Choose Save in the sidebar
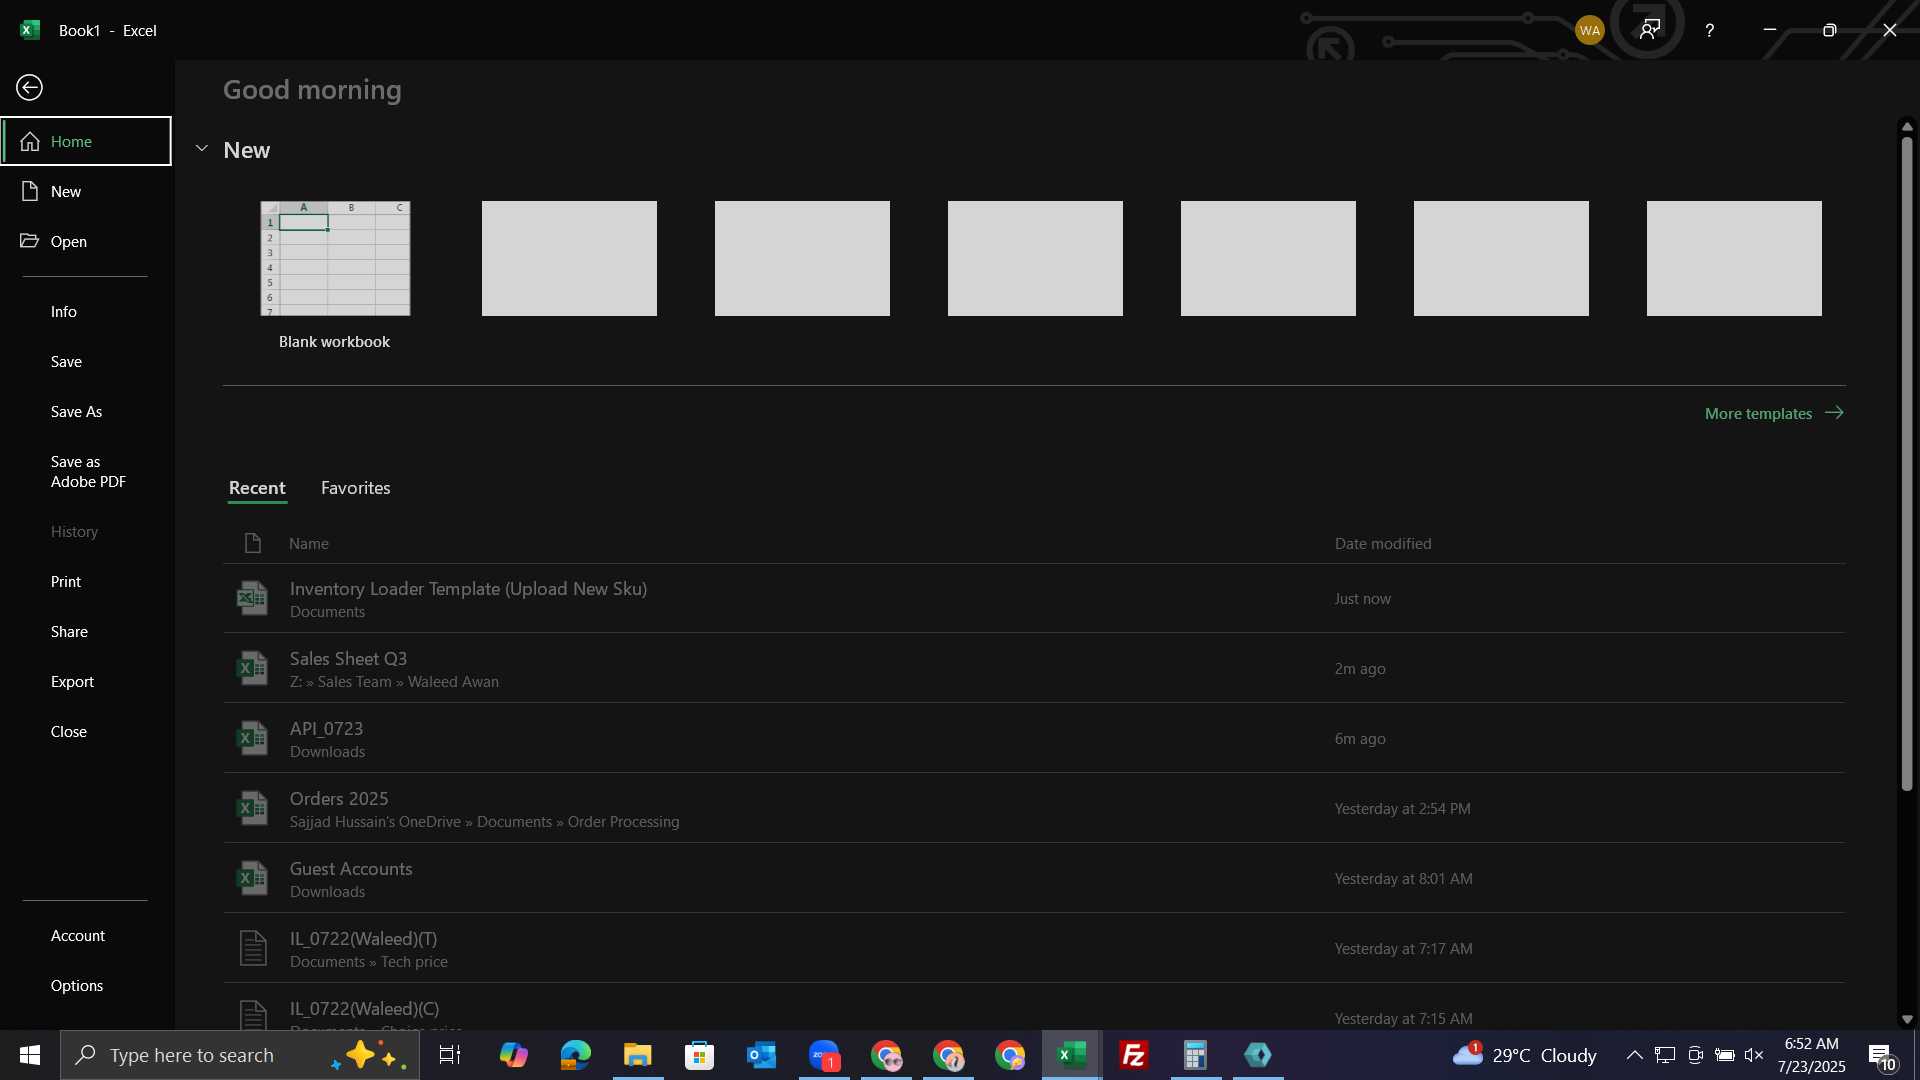This screenshot has height=1080, width=1920. click(x=86, y=362)
